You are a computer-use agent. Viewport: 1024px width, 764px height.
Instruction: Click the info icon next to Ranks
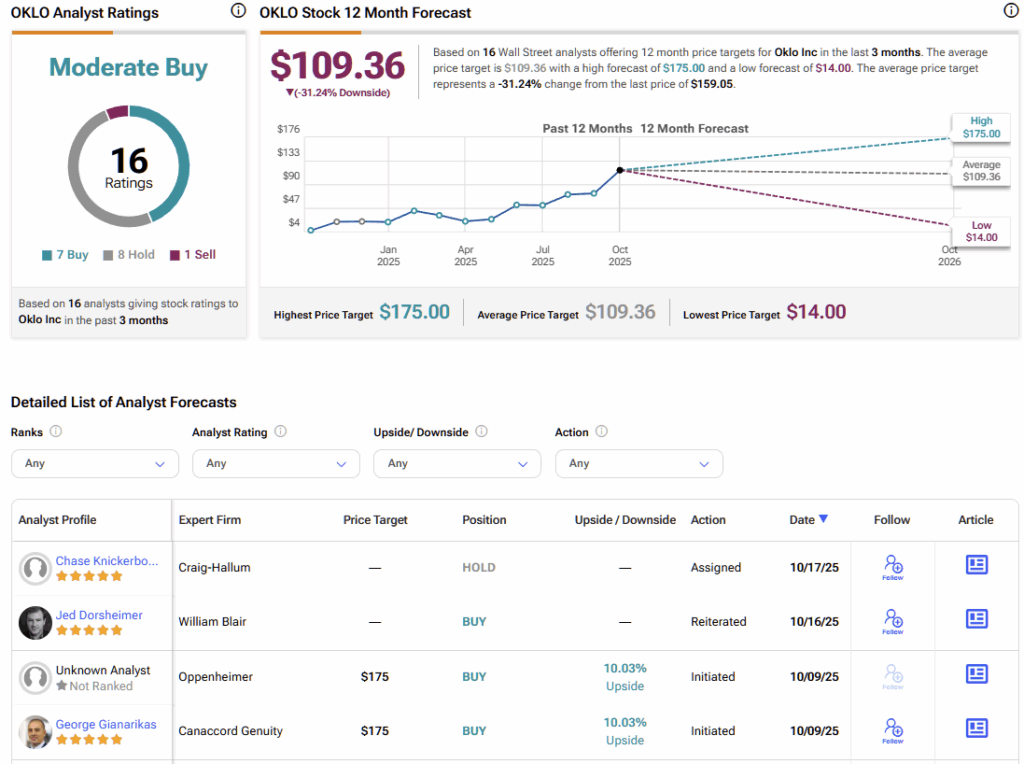coord(56,432)
